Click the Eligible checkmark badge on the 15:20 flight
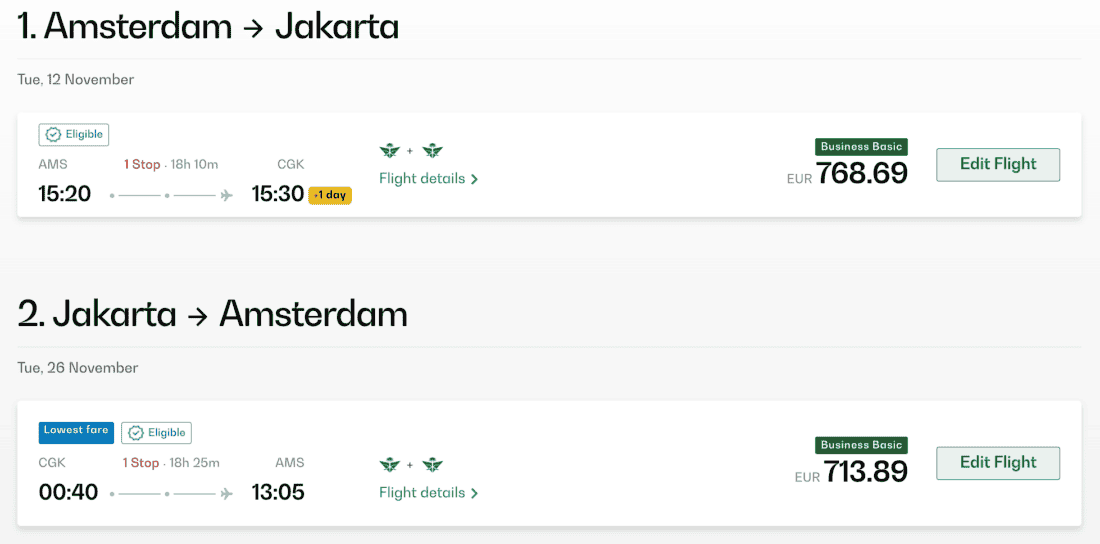1100x544 pixels. coord(74,134)
